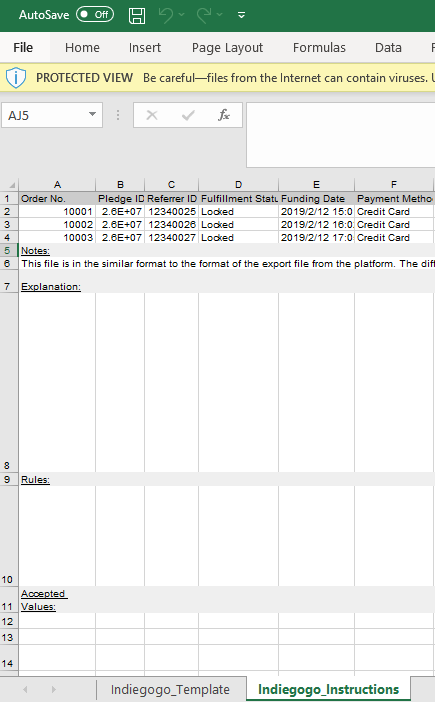Click the Redo arrow icon
The width and height of the screenshot is (435, 702).
[204, 15]
